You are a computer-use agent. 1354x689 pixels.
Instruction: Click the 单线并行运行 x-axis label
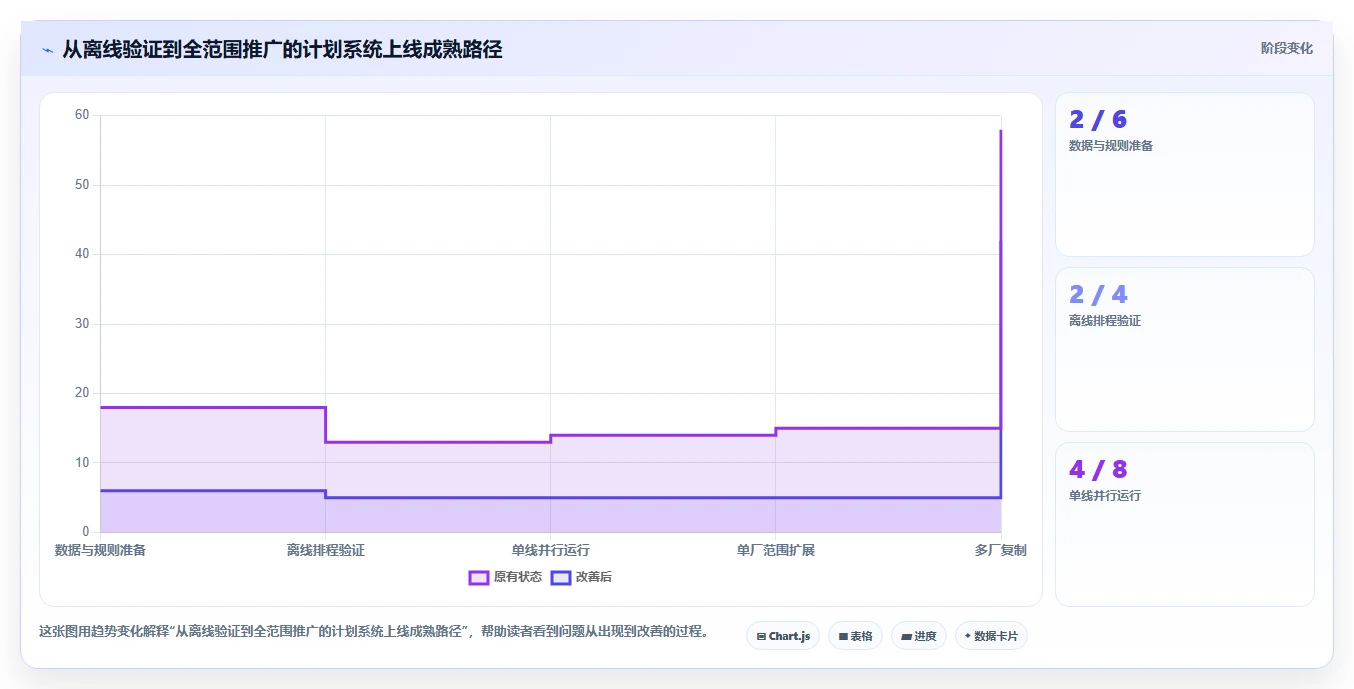pos(551,550)
